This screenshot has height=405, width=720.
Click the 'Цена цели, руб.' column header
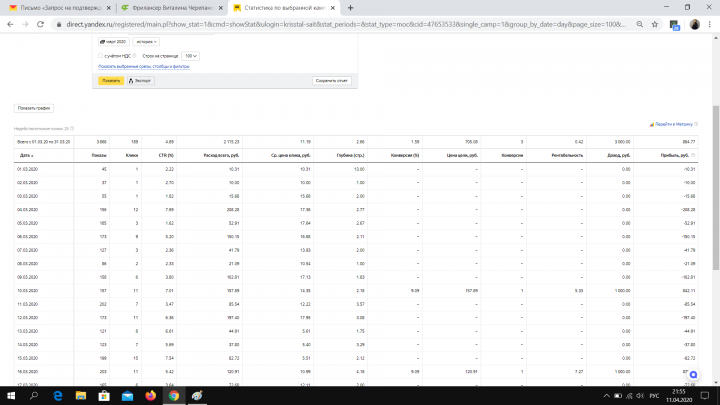[x=462, y=156]
